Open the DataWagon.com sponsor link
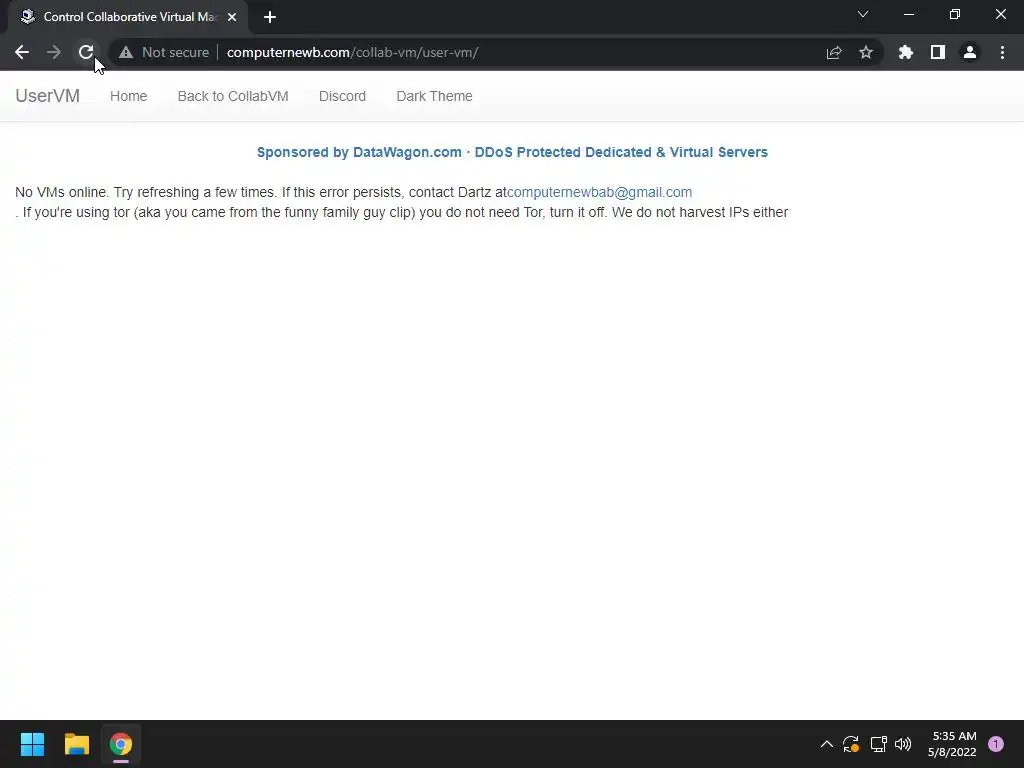The image size is (1024, 768). pyautogui.click(x=512, y=152)
